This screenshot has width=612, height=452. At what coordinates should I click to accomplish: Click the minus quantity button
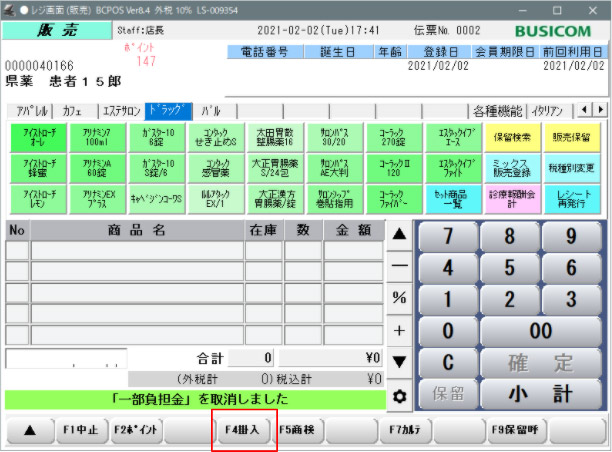coord(400,267)
